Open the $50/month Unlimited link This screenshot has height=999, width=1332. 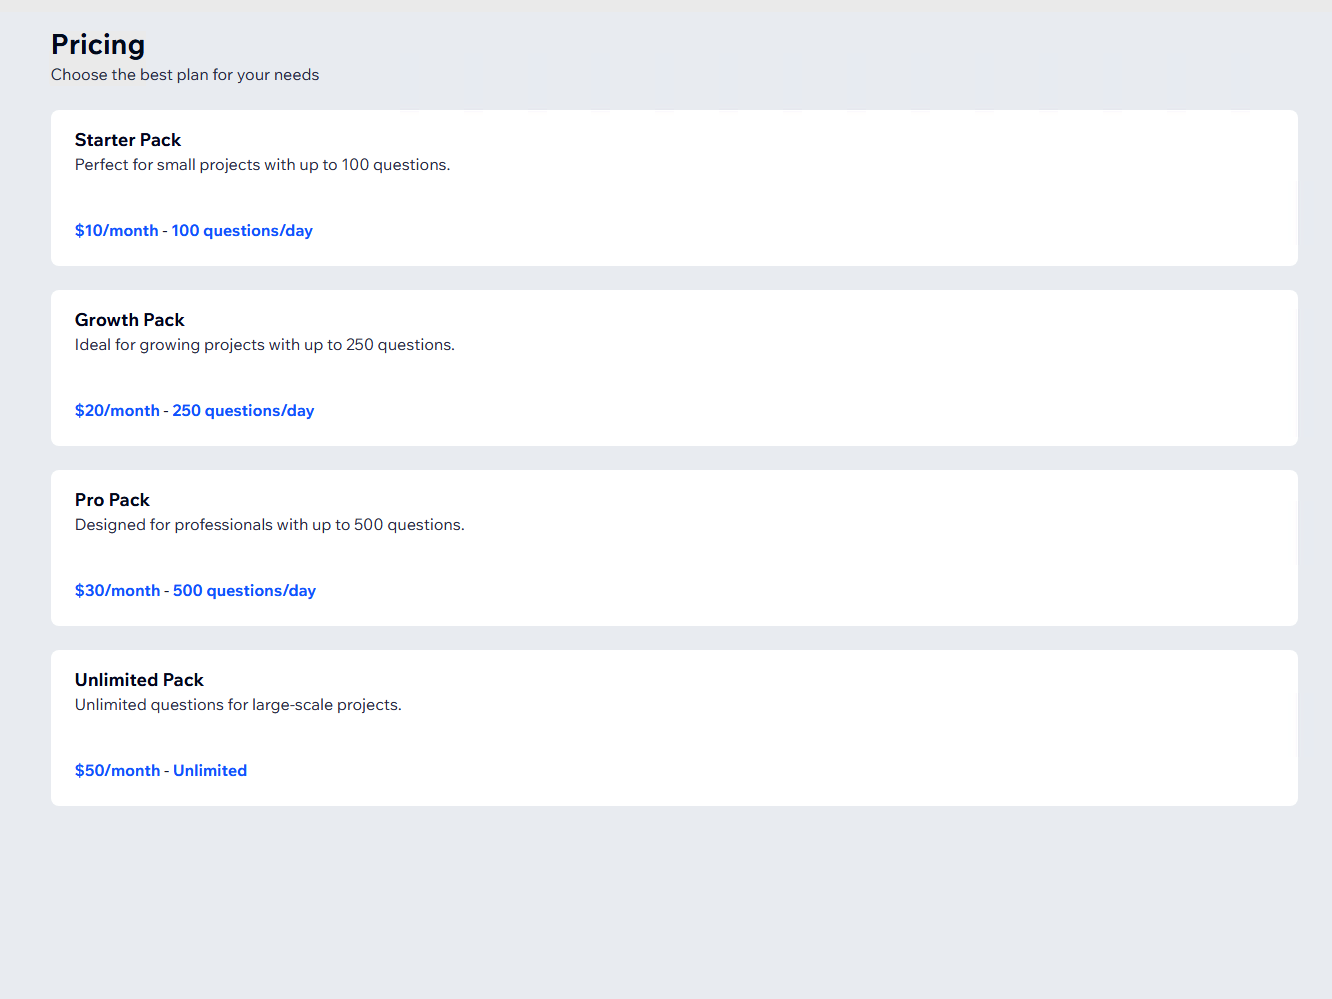pyautogui.click(x=161, y=771)
